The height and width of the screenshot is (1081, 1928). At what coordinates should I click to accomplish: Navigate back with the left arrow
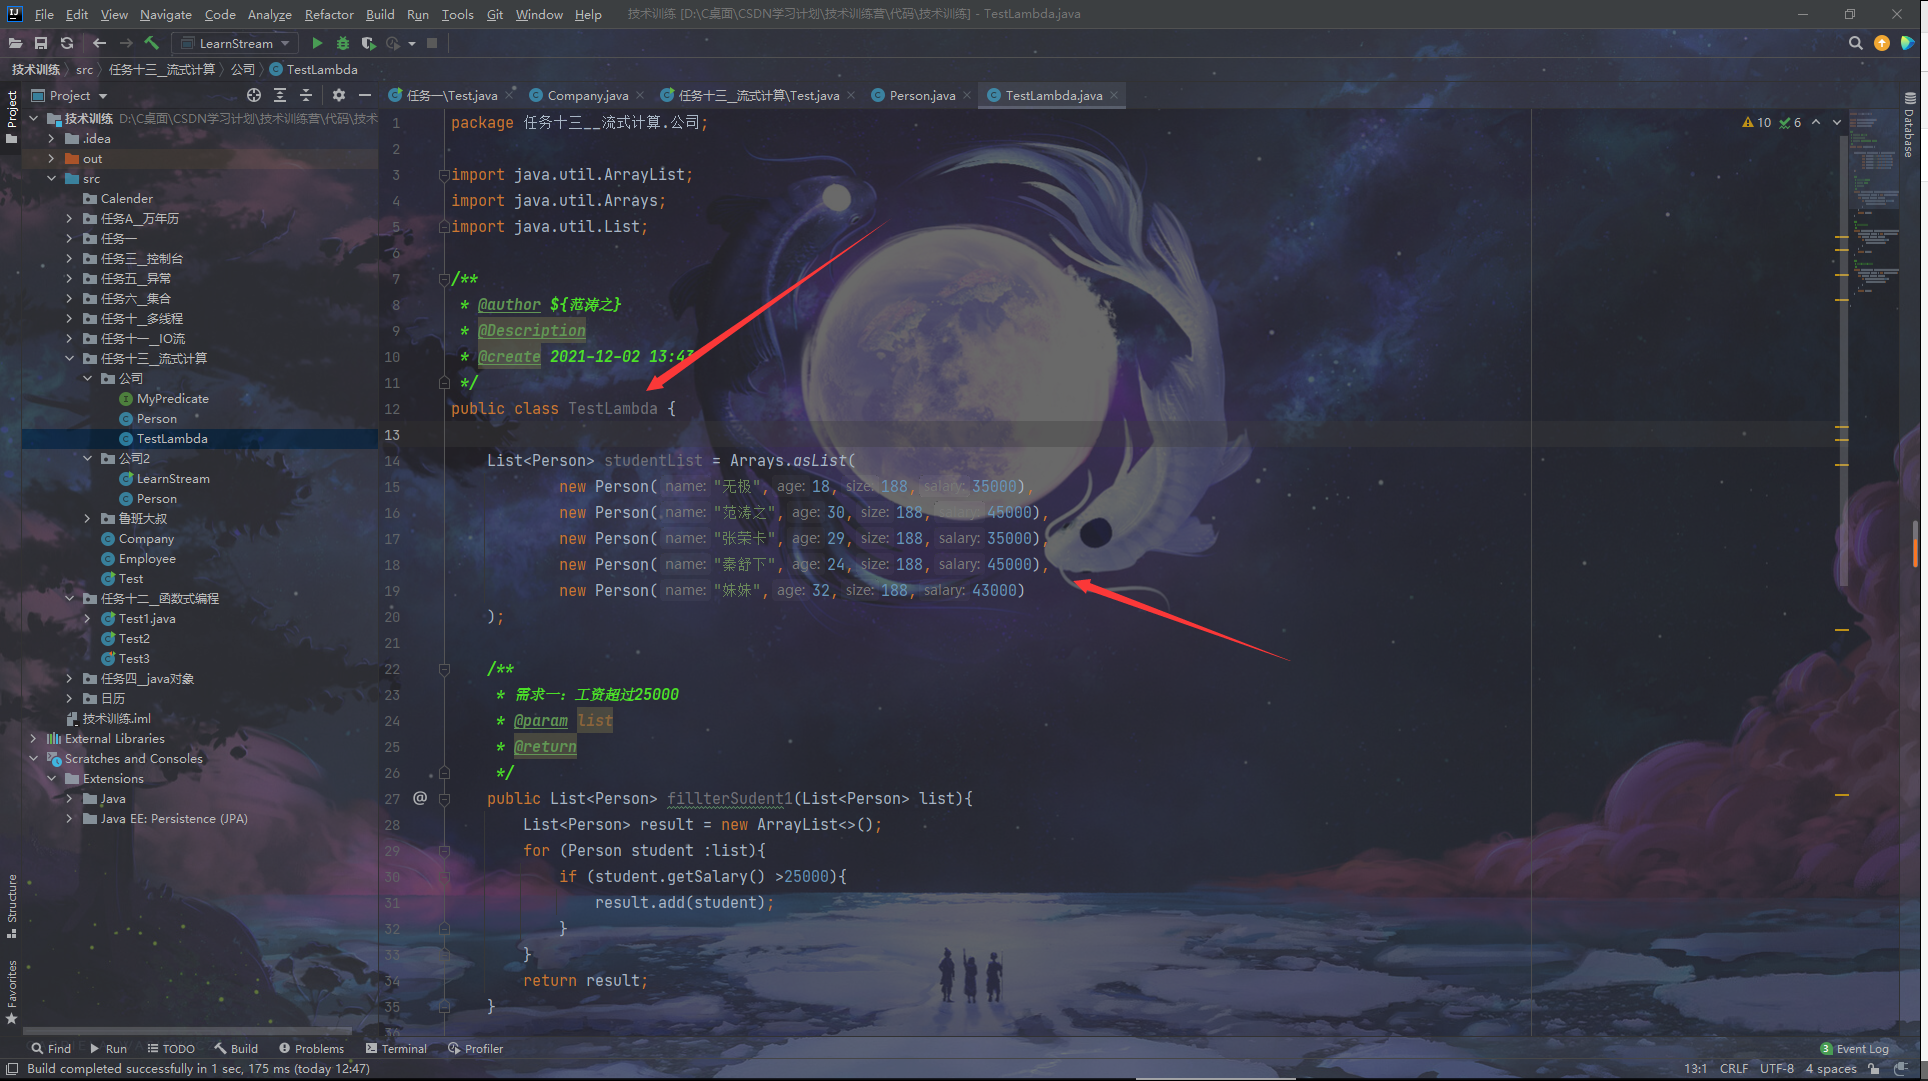pos(99,43)
